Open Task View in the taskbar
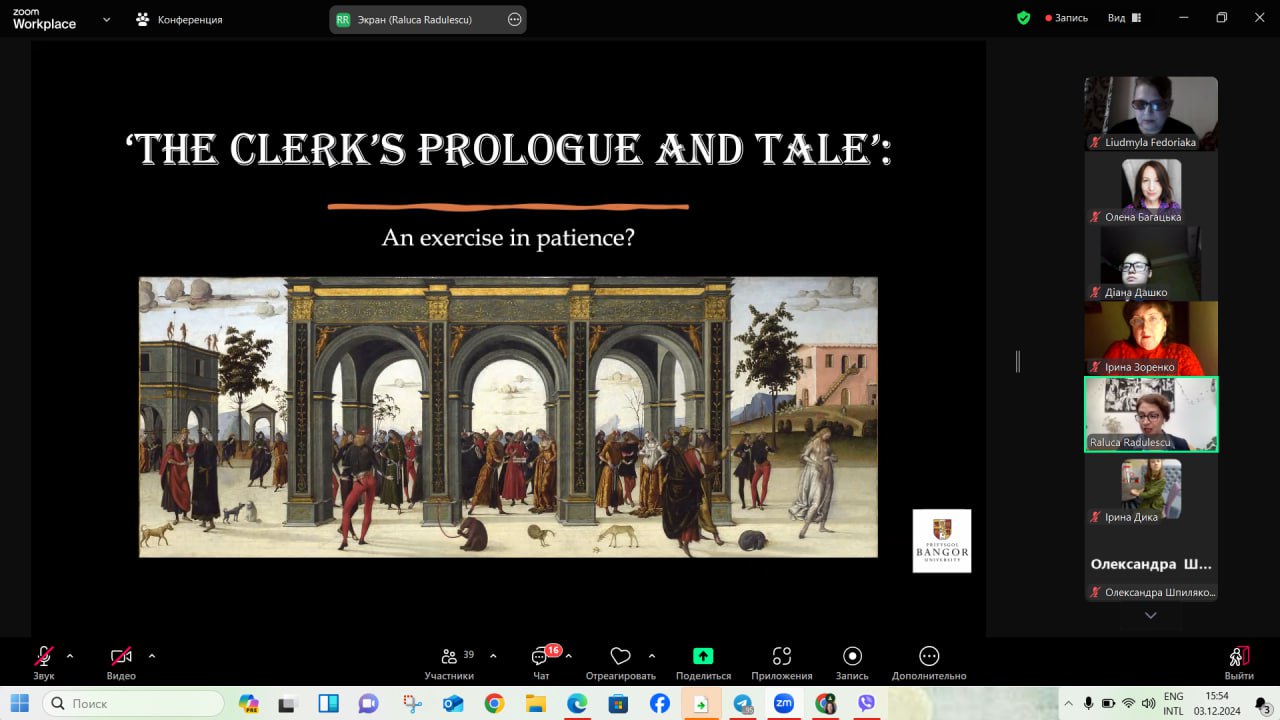 point(289,704)
